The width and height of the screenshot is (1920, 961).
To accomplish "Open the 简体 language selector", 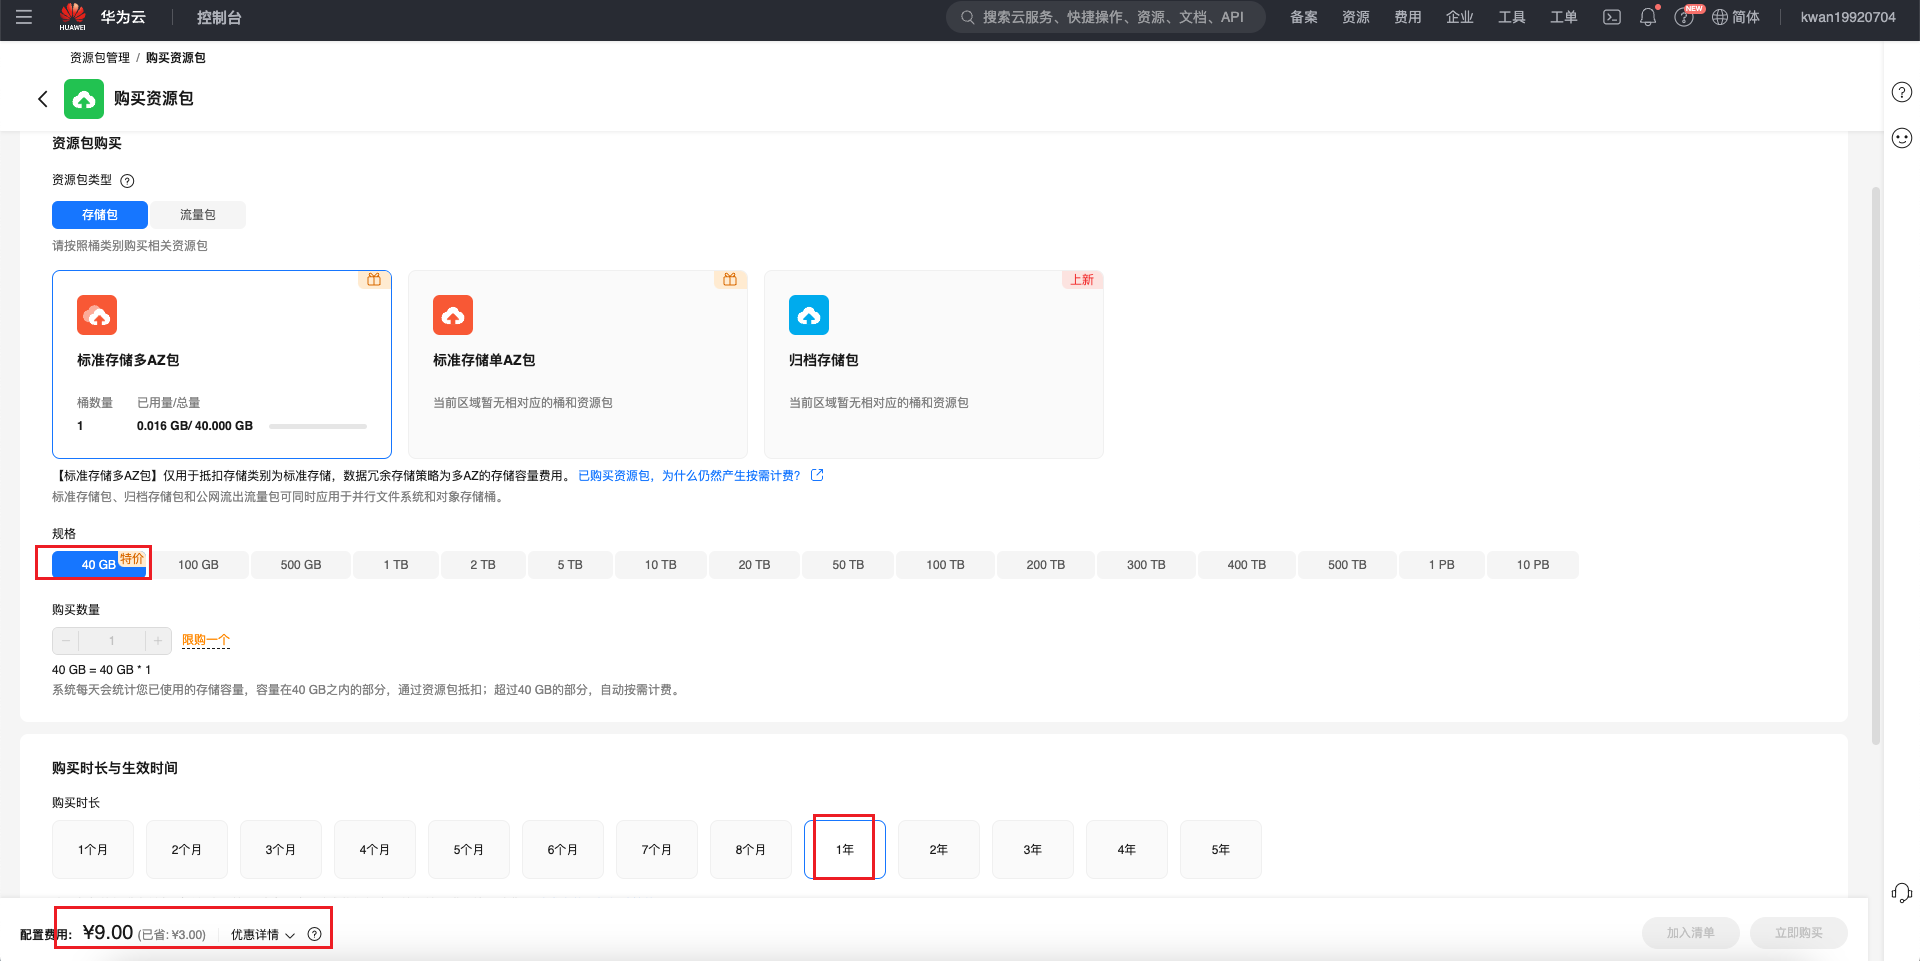I will [x=1736, y=17].
